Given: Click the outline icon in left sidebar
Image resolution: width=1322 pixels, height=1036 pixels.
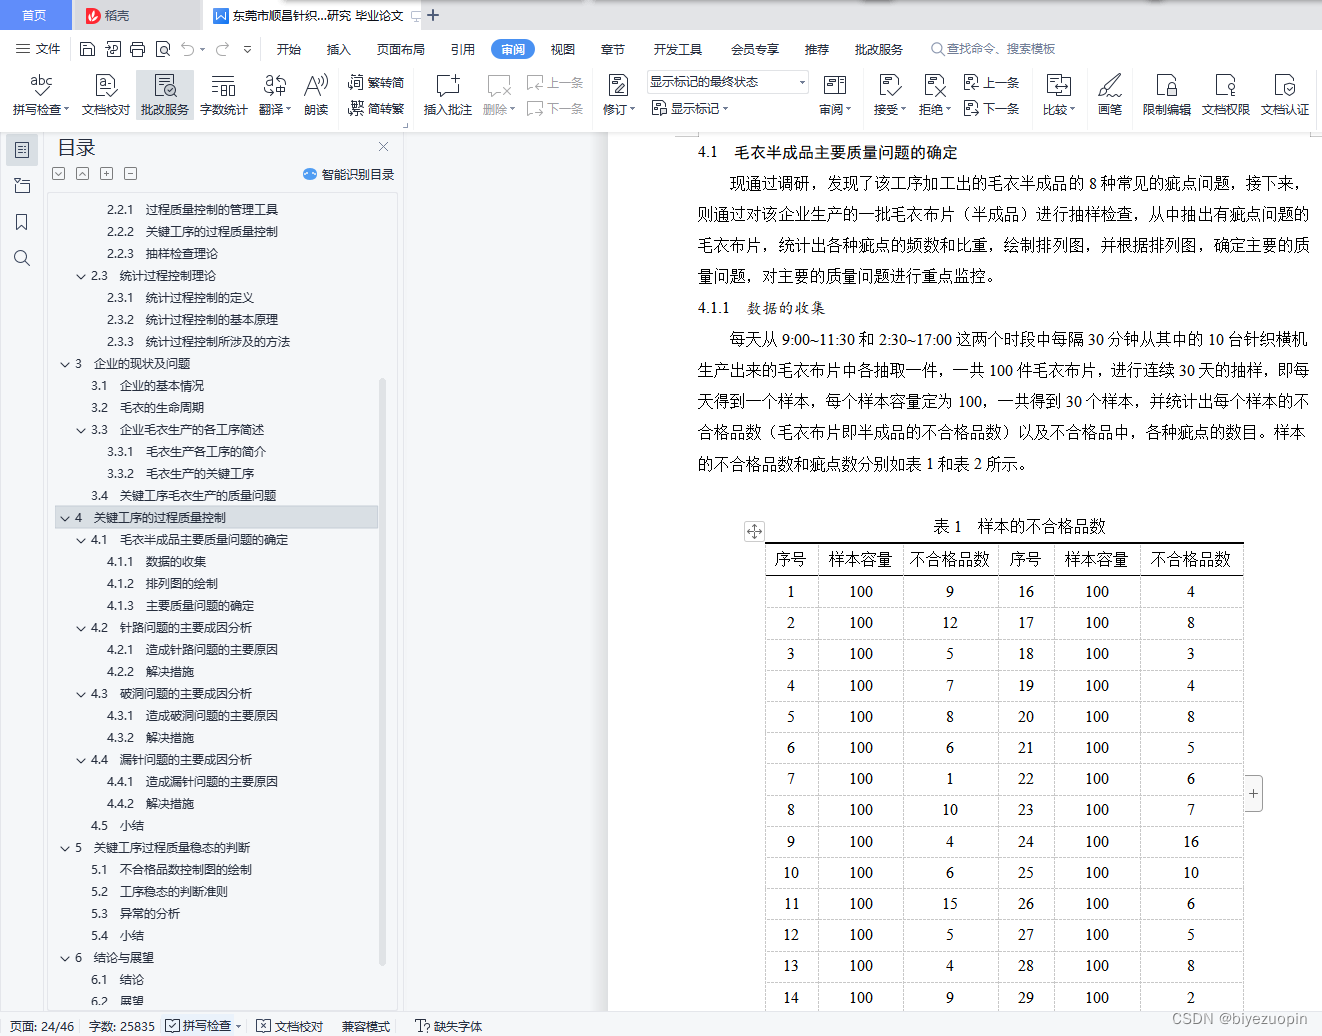Looking at the screenshot, I should coord(22,150).
